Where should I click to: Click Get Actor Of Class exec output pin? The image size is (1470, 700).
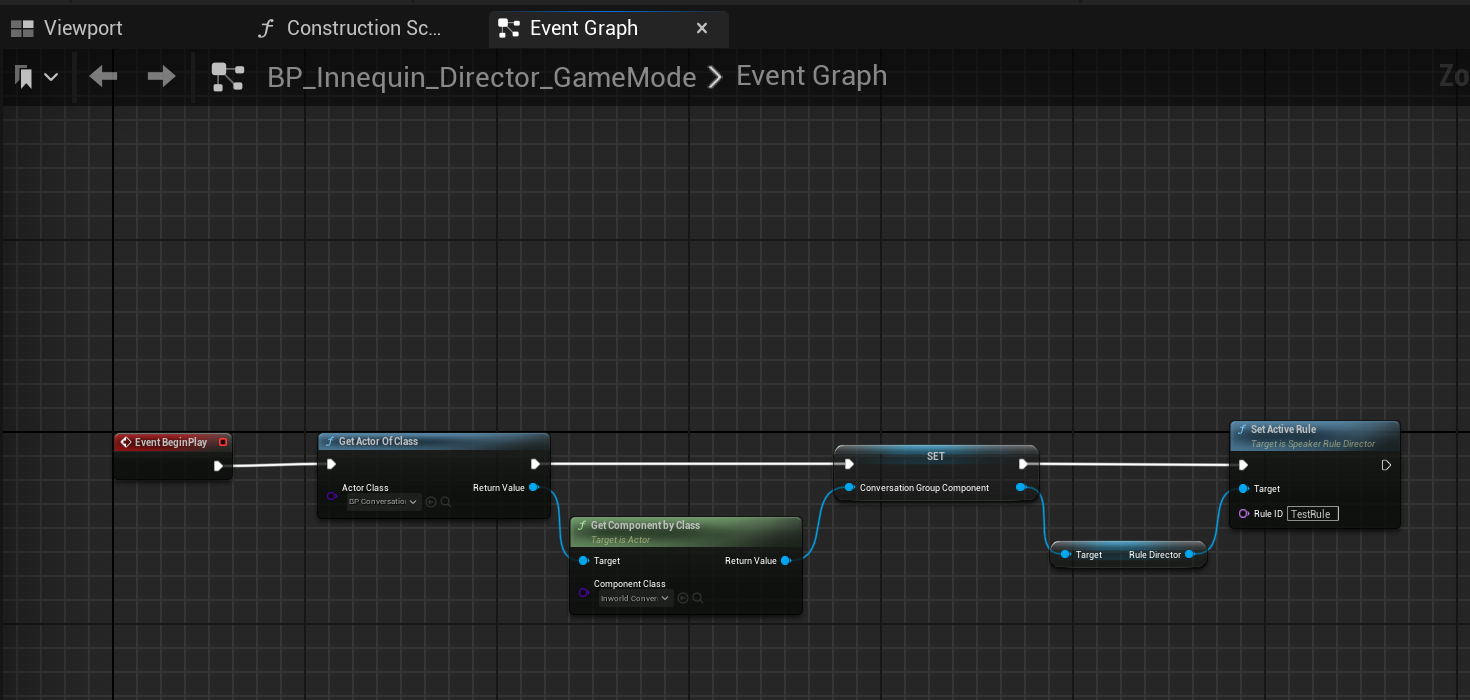[x=535, y=464]
